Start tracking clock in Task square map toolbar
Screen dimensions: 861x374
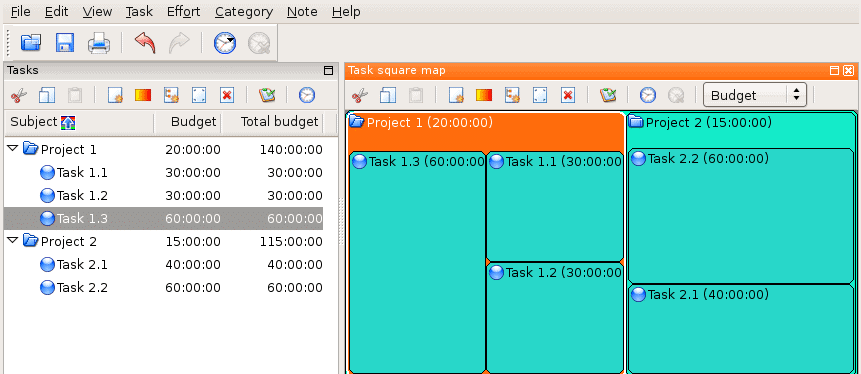coord(648,96)
